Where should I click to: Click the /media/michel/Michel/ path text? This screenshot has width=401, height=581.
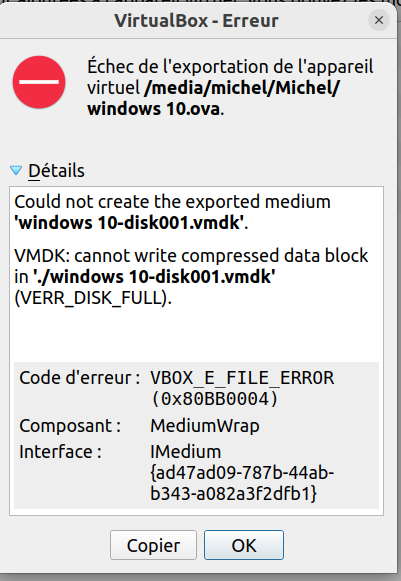click(242, 88)
